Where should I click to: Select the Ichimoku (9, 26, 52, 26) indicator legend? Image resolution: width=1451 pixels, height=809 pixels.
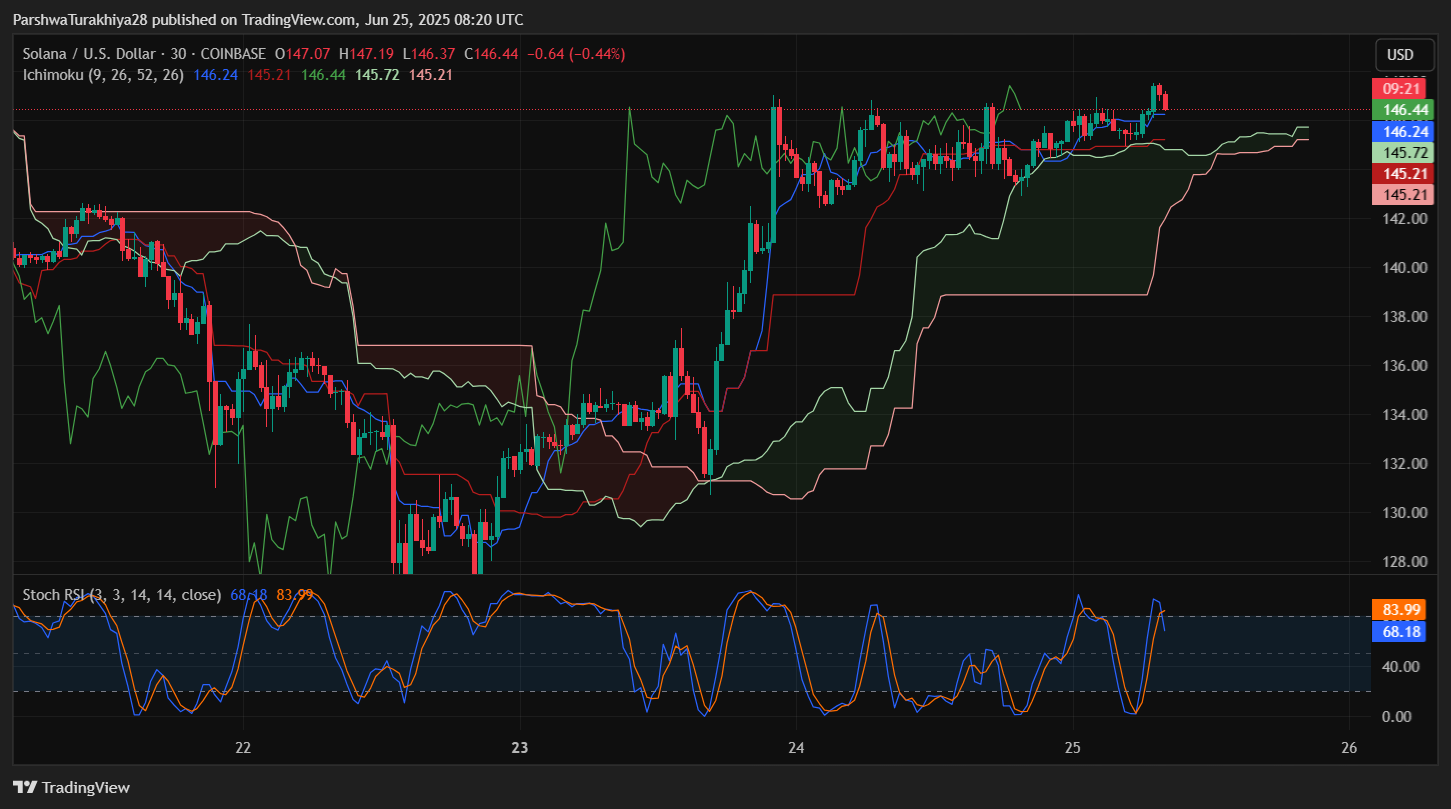(x=103, y=74)
